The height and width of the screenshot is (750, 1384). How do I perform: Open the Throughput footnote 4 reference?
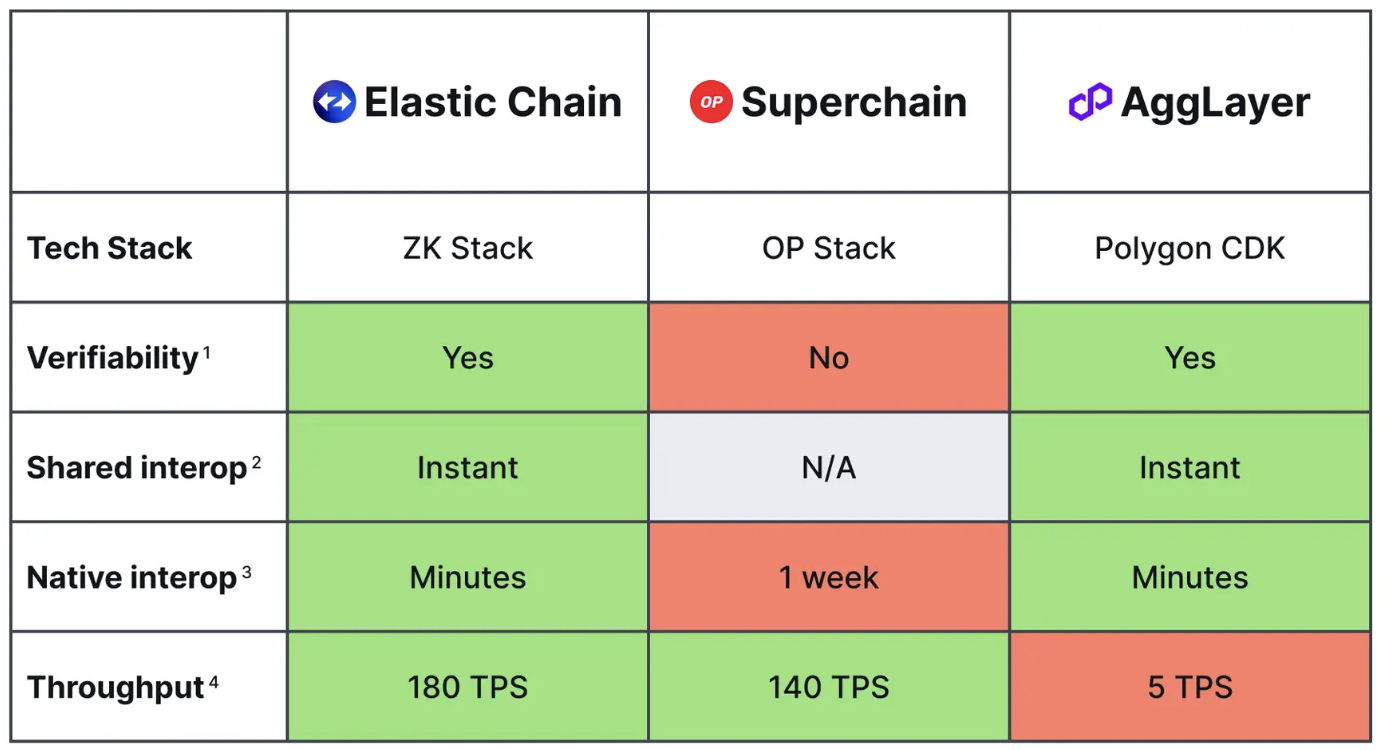(x=214, y=681)
